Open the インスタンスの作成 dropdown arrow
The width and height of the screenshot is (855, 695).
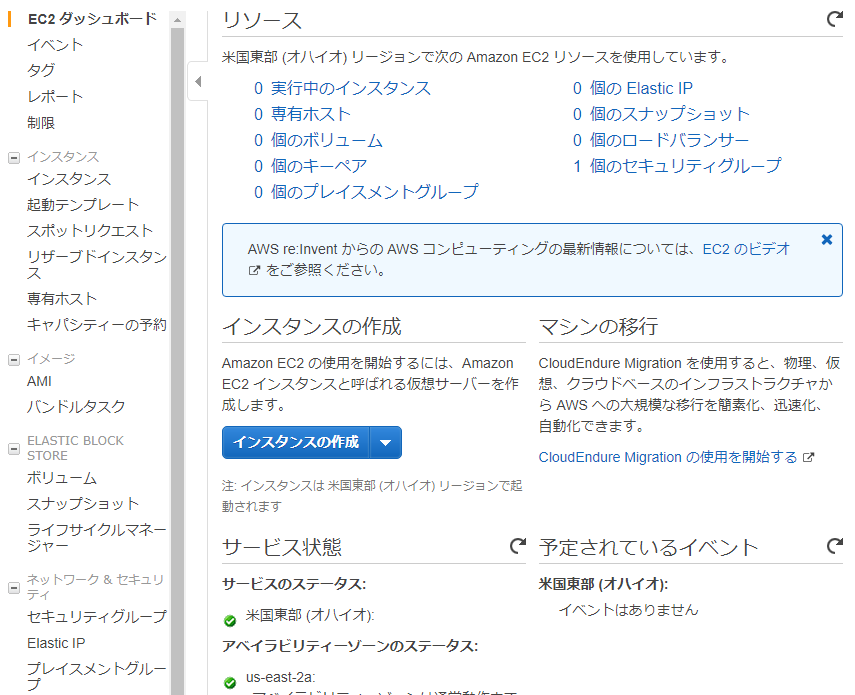386,442
